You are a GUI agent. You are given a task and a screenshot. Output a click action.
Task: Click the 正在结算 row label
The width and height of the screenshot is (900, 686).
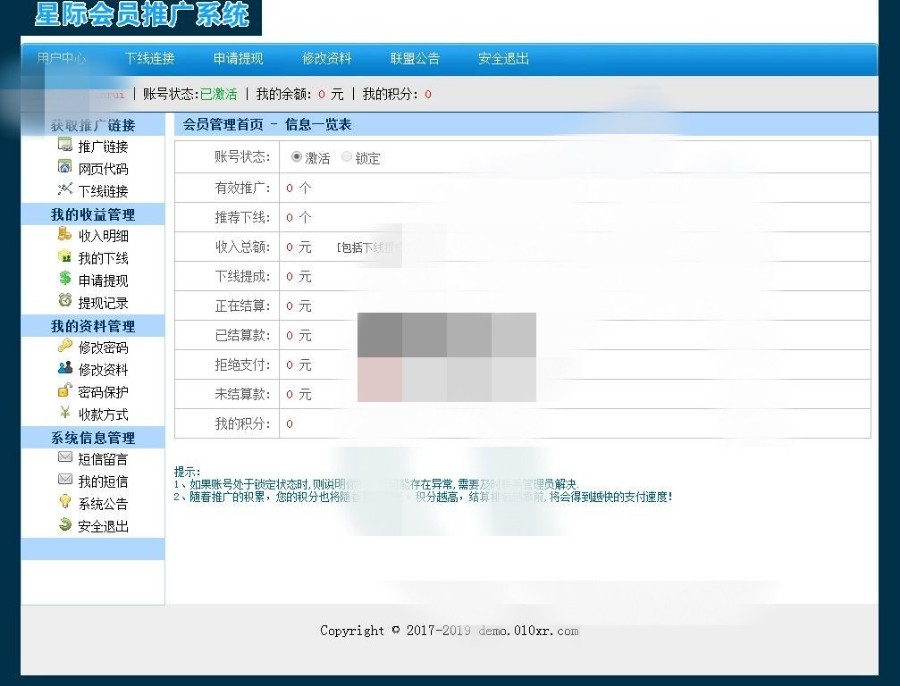[x=242, y=306]
